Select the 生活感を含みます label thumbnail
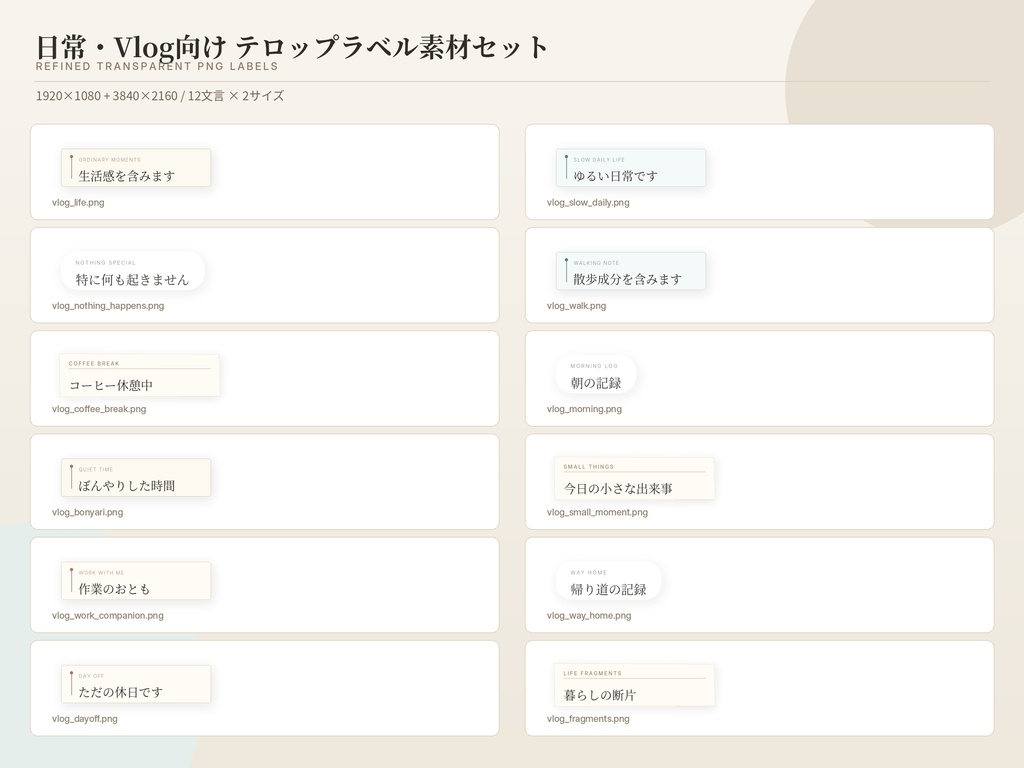 [x=136, y=168]
